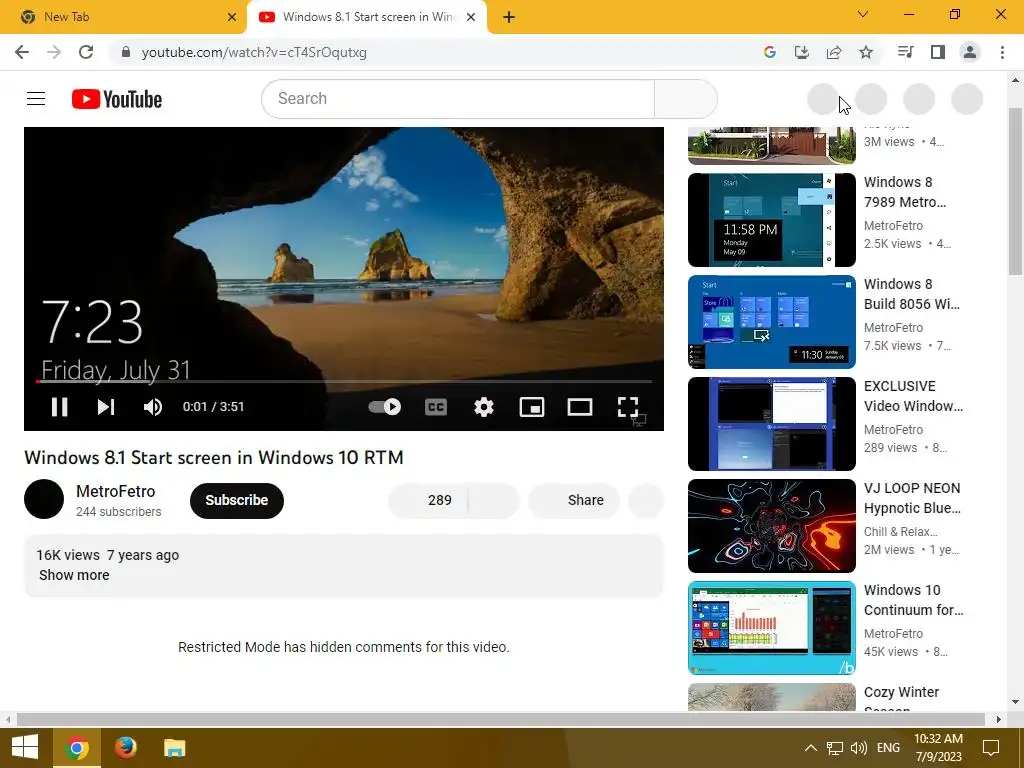This screenshot has width=1024, height=768.
Task: Click the horizontal page scrollbar
Action: coord(501,719)
